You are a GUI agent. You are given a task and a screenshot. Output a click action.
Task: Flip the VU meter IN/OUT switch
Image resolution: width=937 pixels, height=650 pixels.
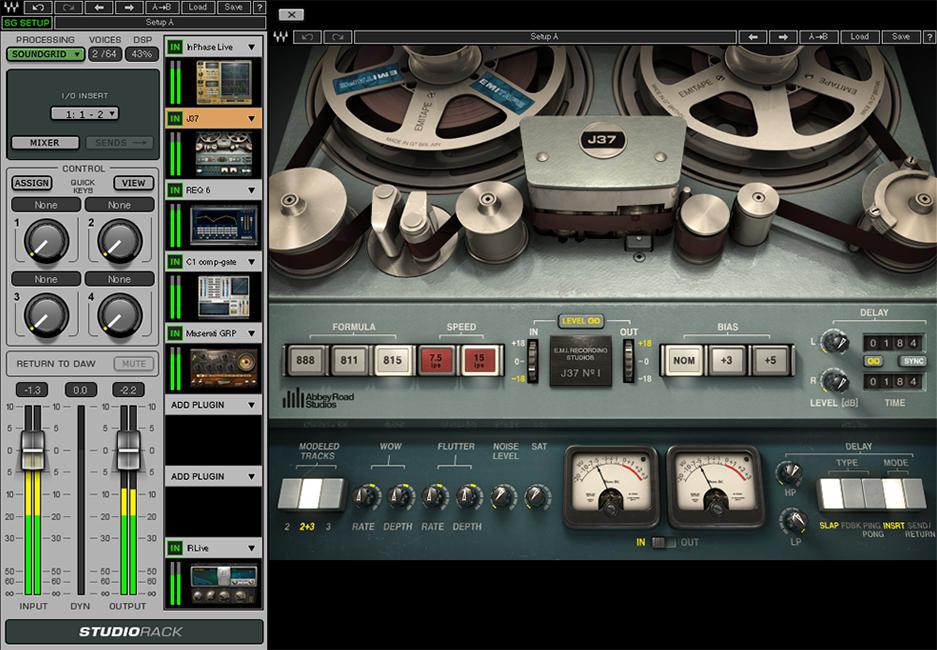(x=663, y=542)
